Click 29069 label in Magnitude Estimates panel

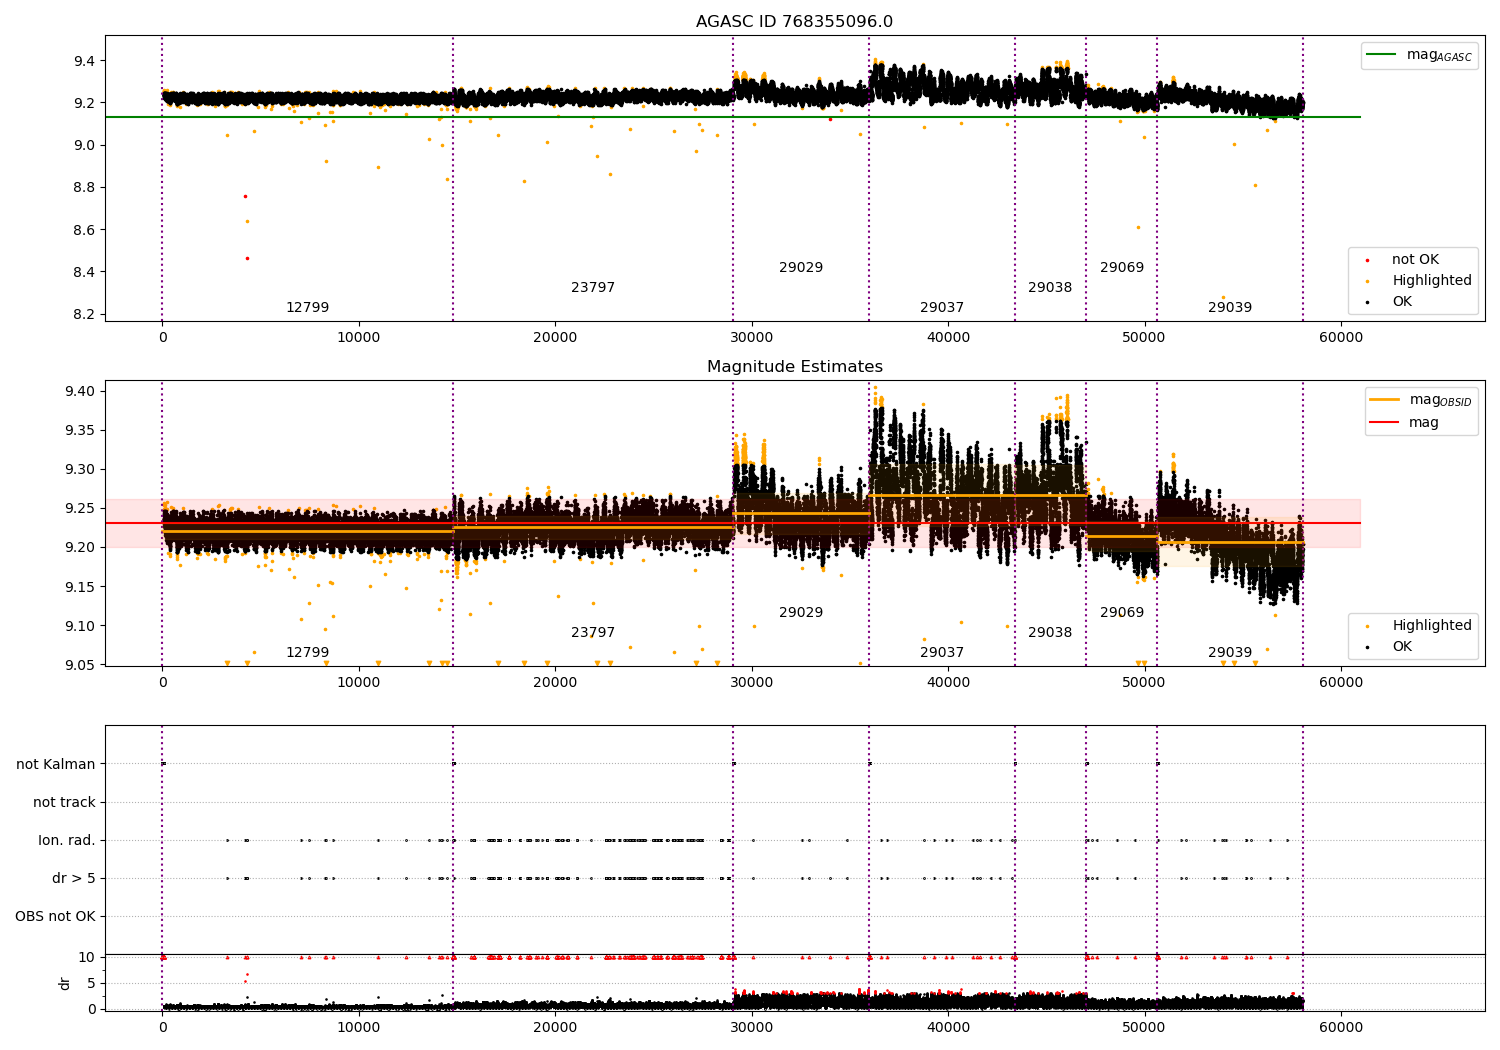pos(1122,613)
